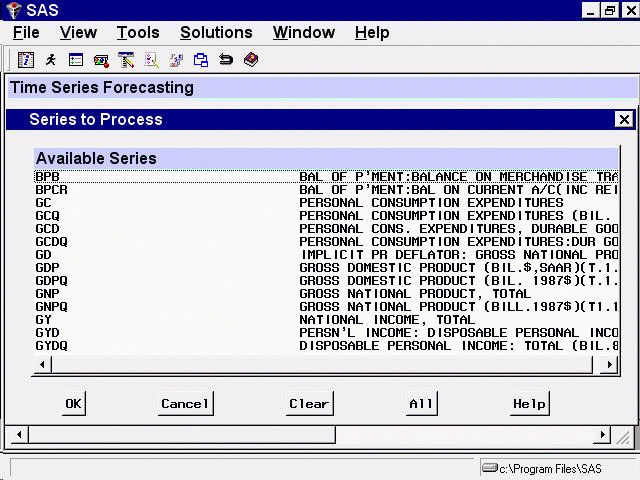Click the Available Series header
This screenshot has width=640, height=480.
click(x=326, y=158)
